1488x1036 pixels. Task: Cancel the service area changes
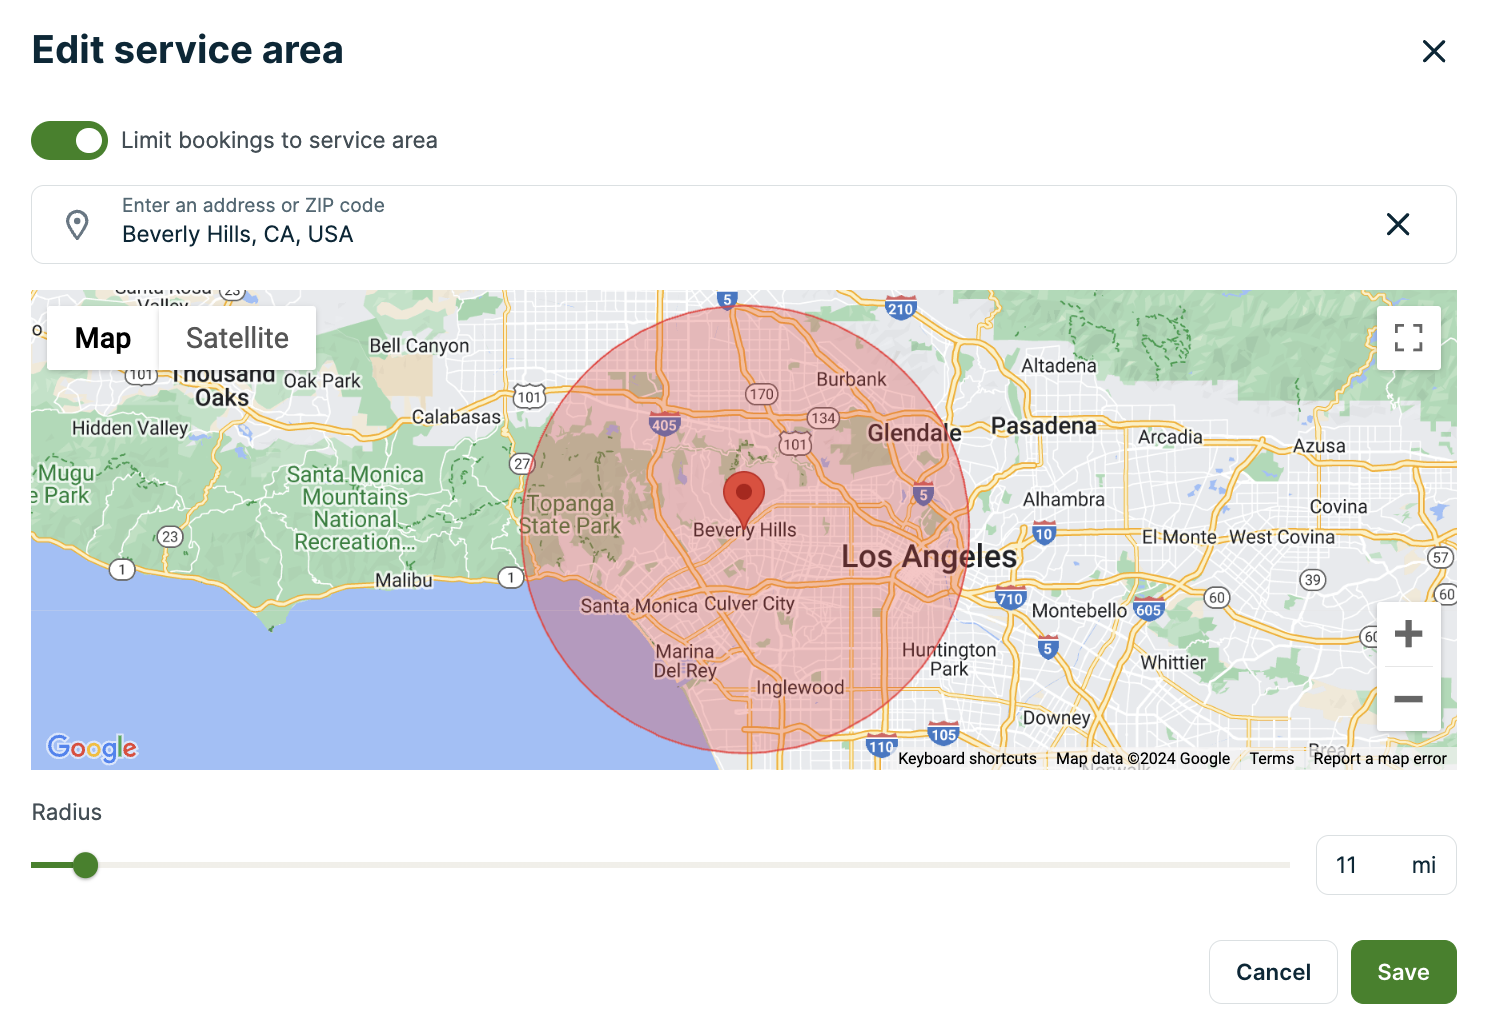[x=1272, y=971]
